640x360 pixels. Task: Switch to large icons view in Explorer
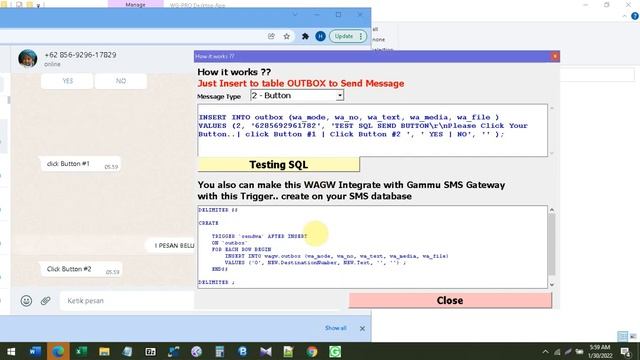coord(633,336)
